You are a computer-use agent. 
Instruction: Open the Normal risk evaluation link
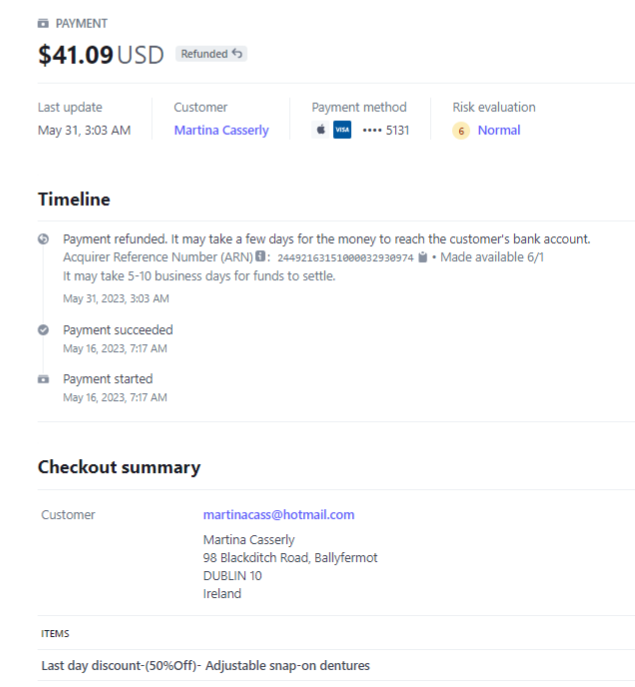click(498, 130)
